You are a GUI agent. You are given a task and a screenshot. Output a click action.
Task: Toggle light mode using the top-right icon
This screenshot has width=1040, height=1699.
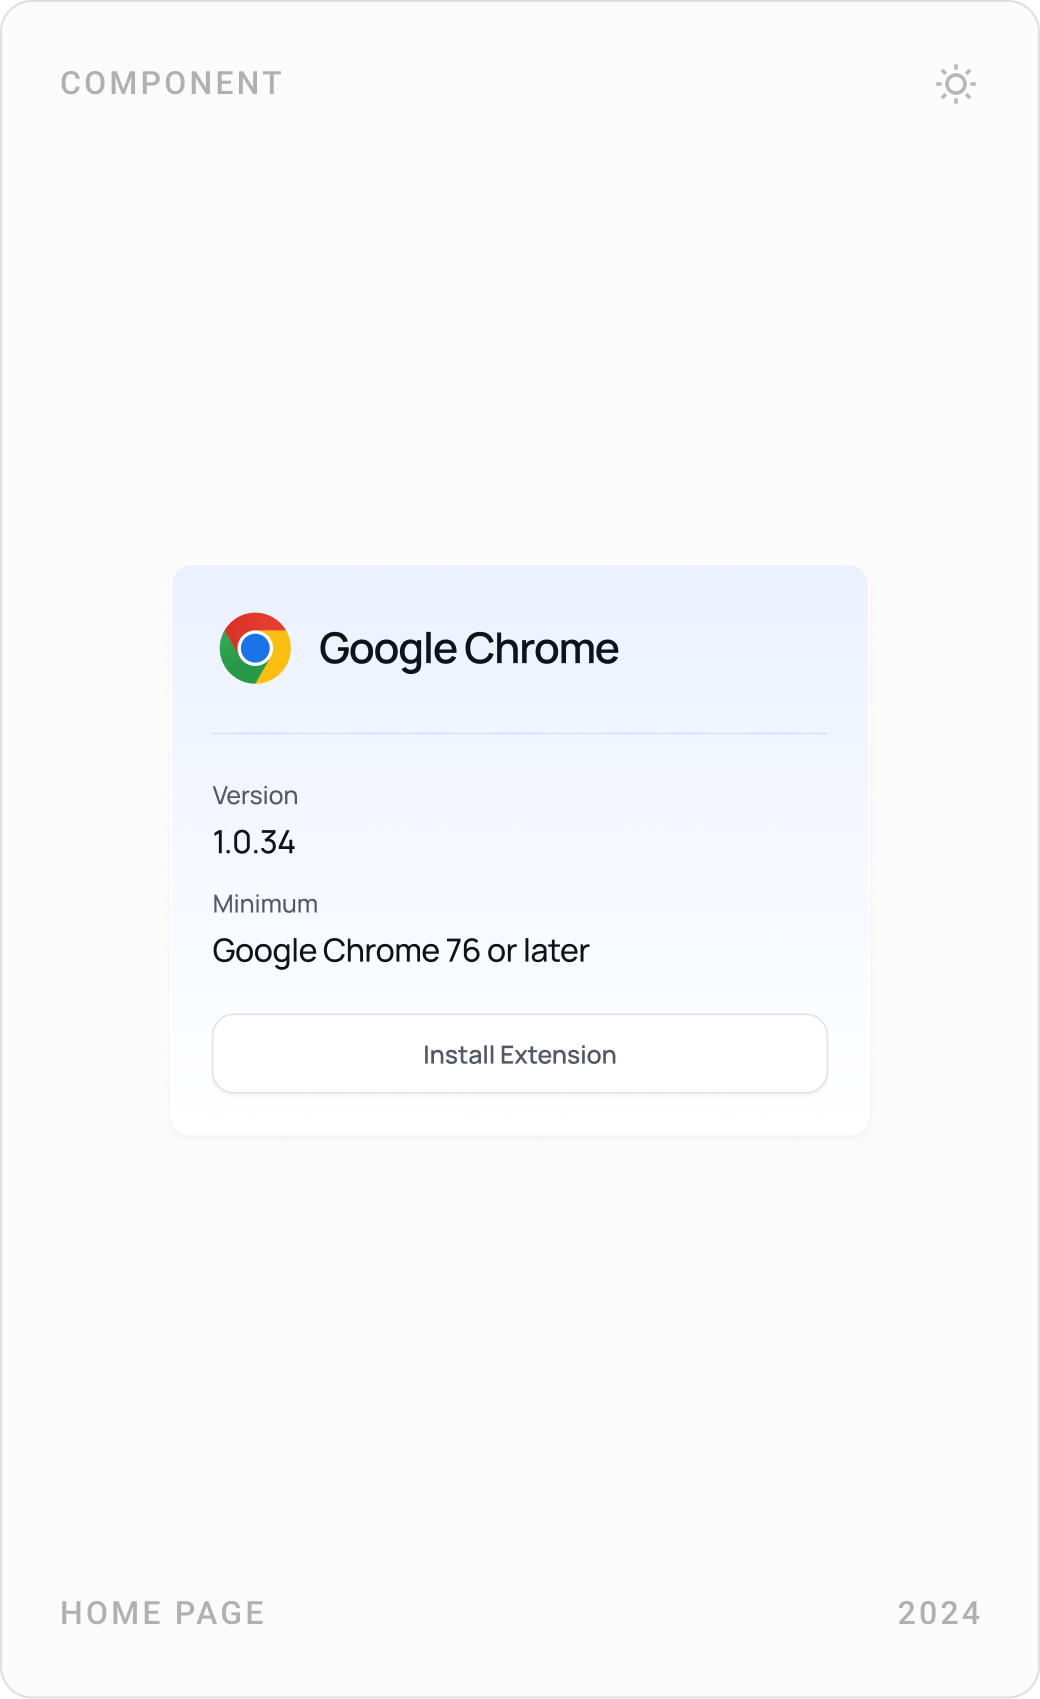tap(957, 85)
